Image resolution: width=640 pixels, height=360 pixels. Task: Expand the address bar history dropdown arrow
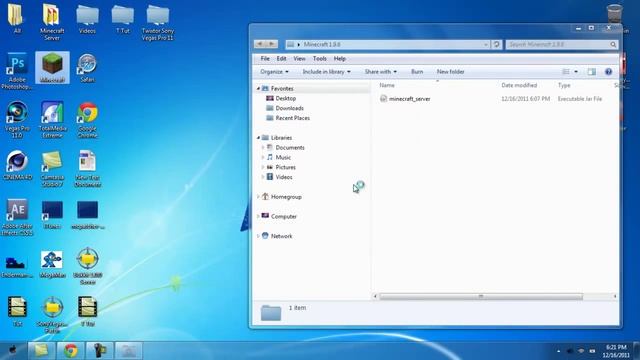[x=486, y=44]
